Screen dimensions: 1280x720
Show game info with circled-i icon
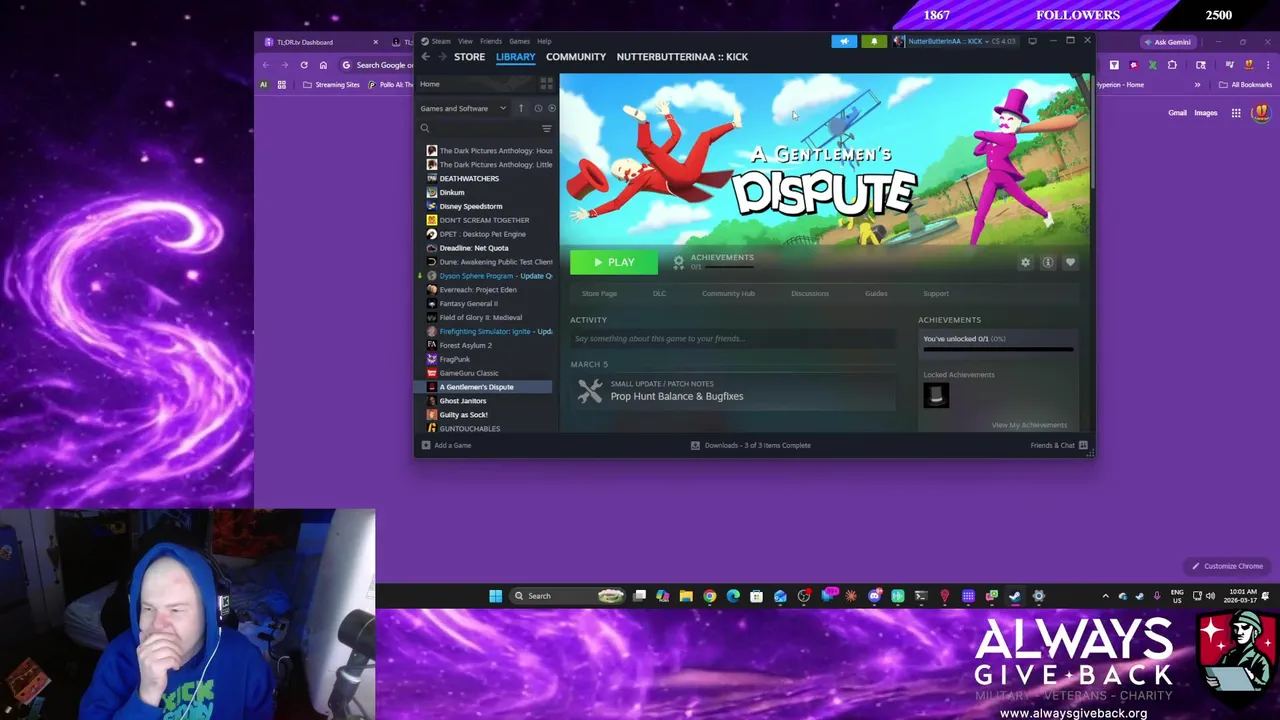click(1048, 262)
